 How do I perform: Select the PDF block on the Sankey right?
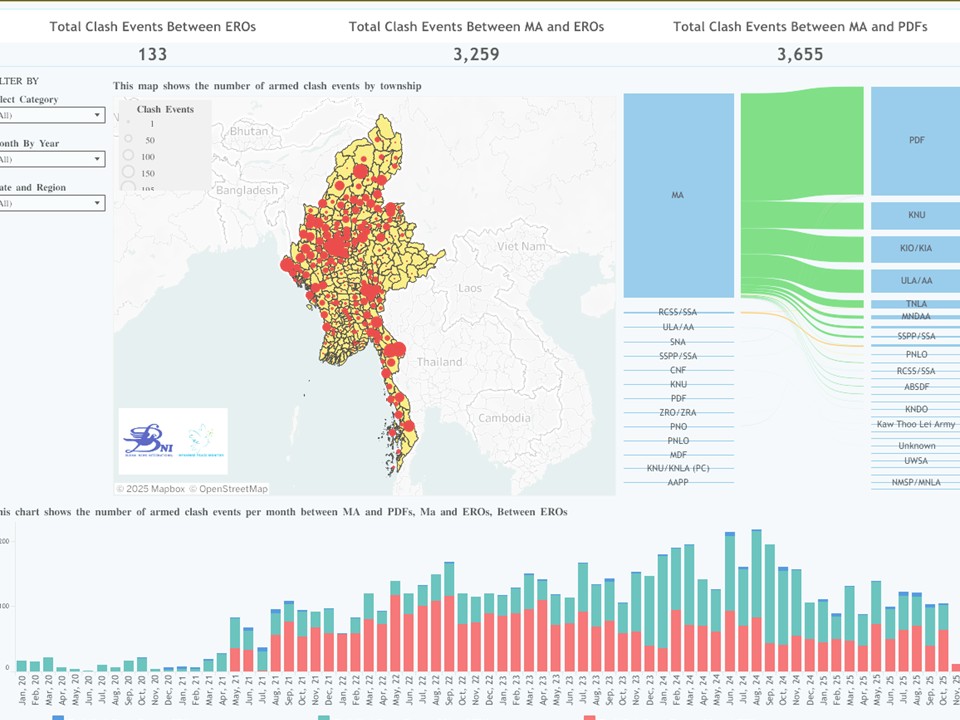pos(915,140)
